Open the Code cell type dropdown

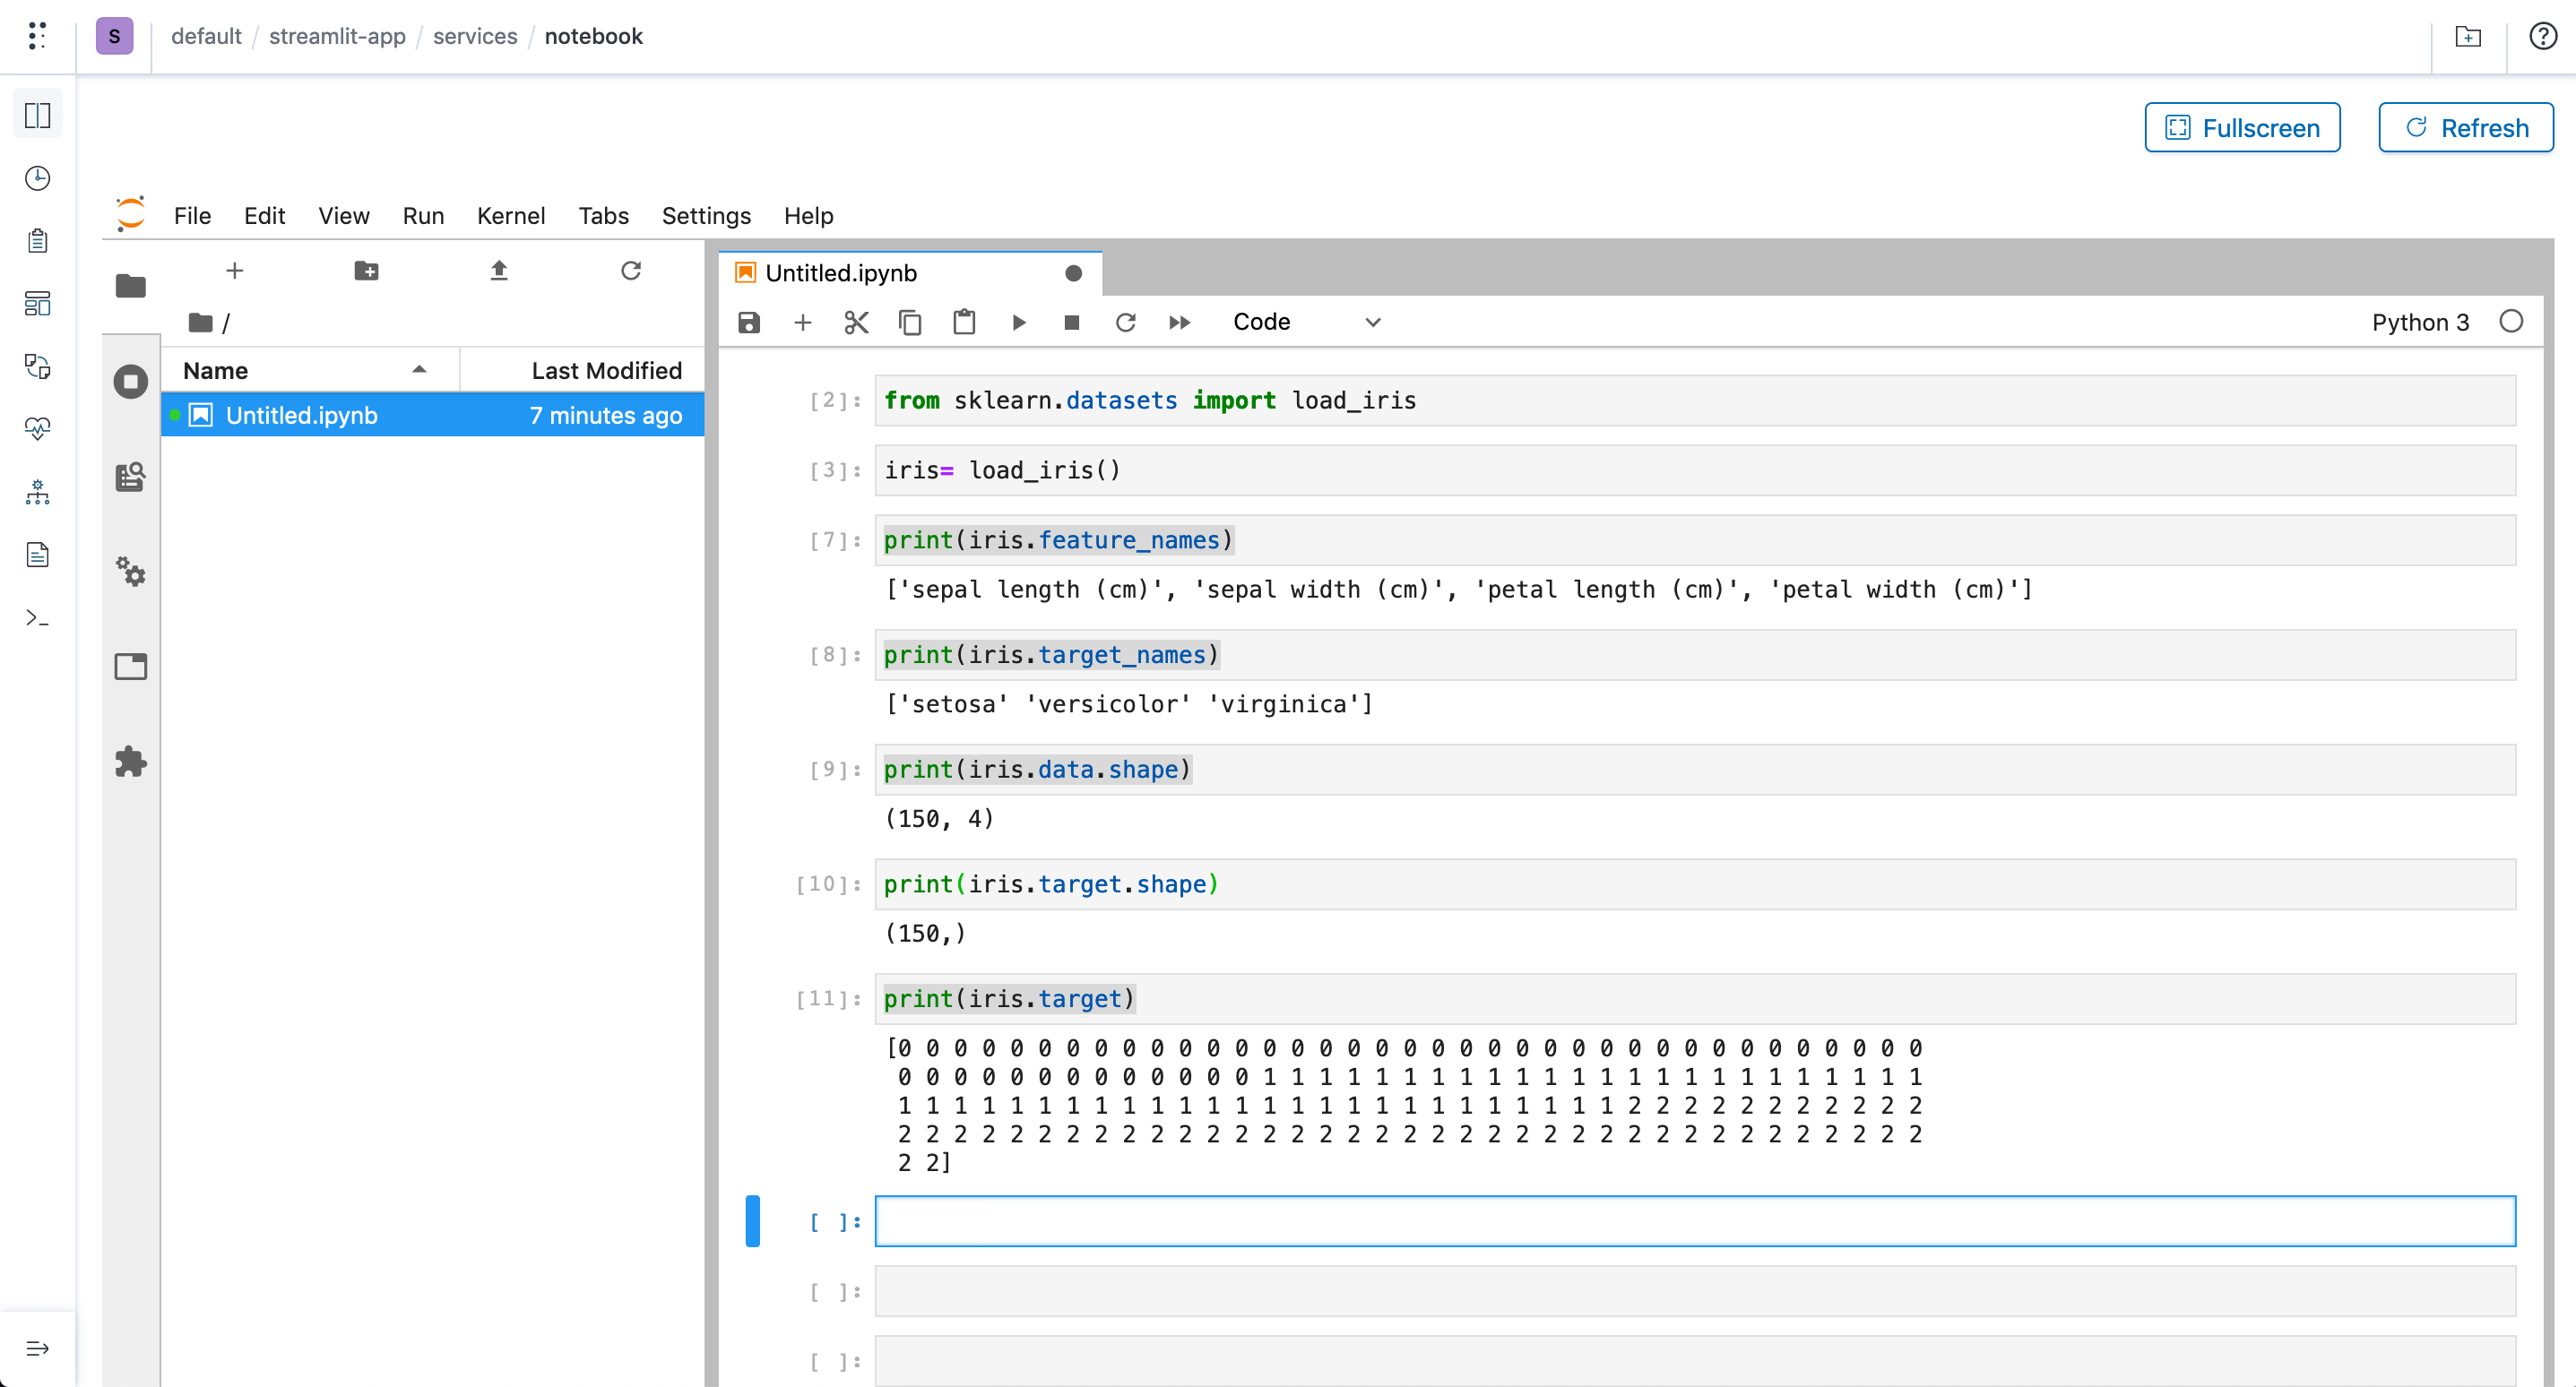coord(1305,322)
